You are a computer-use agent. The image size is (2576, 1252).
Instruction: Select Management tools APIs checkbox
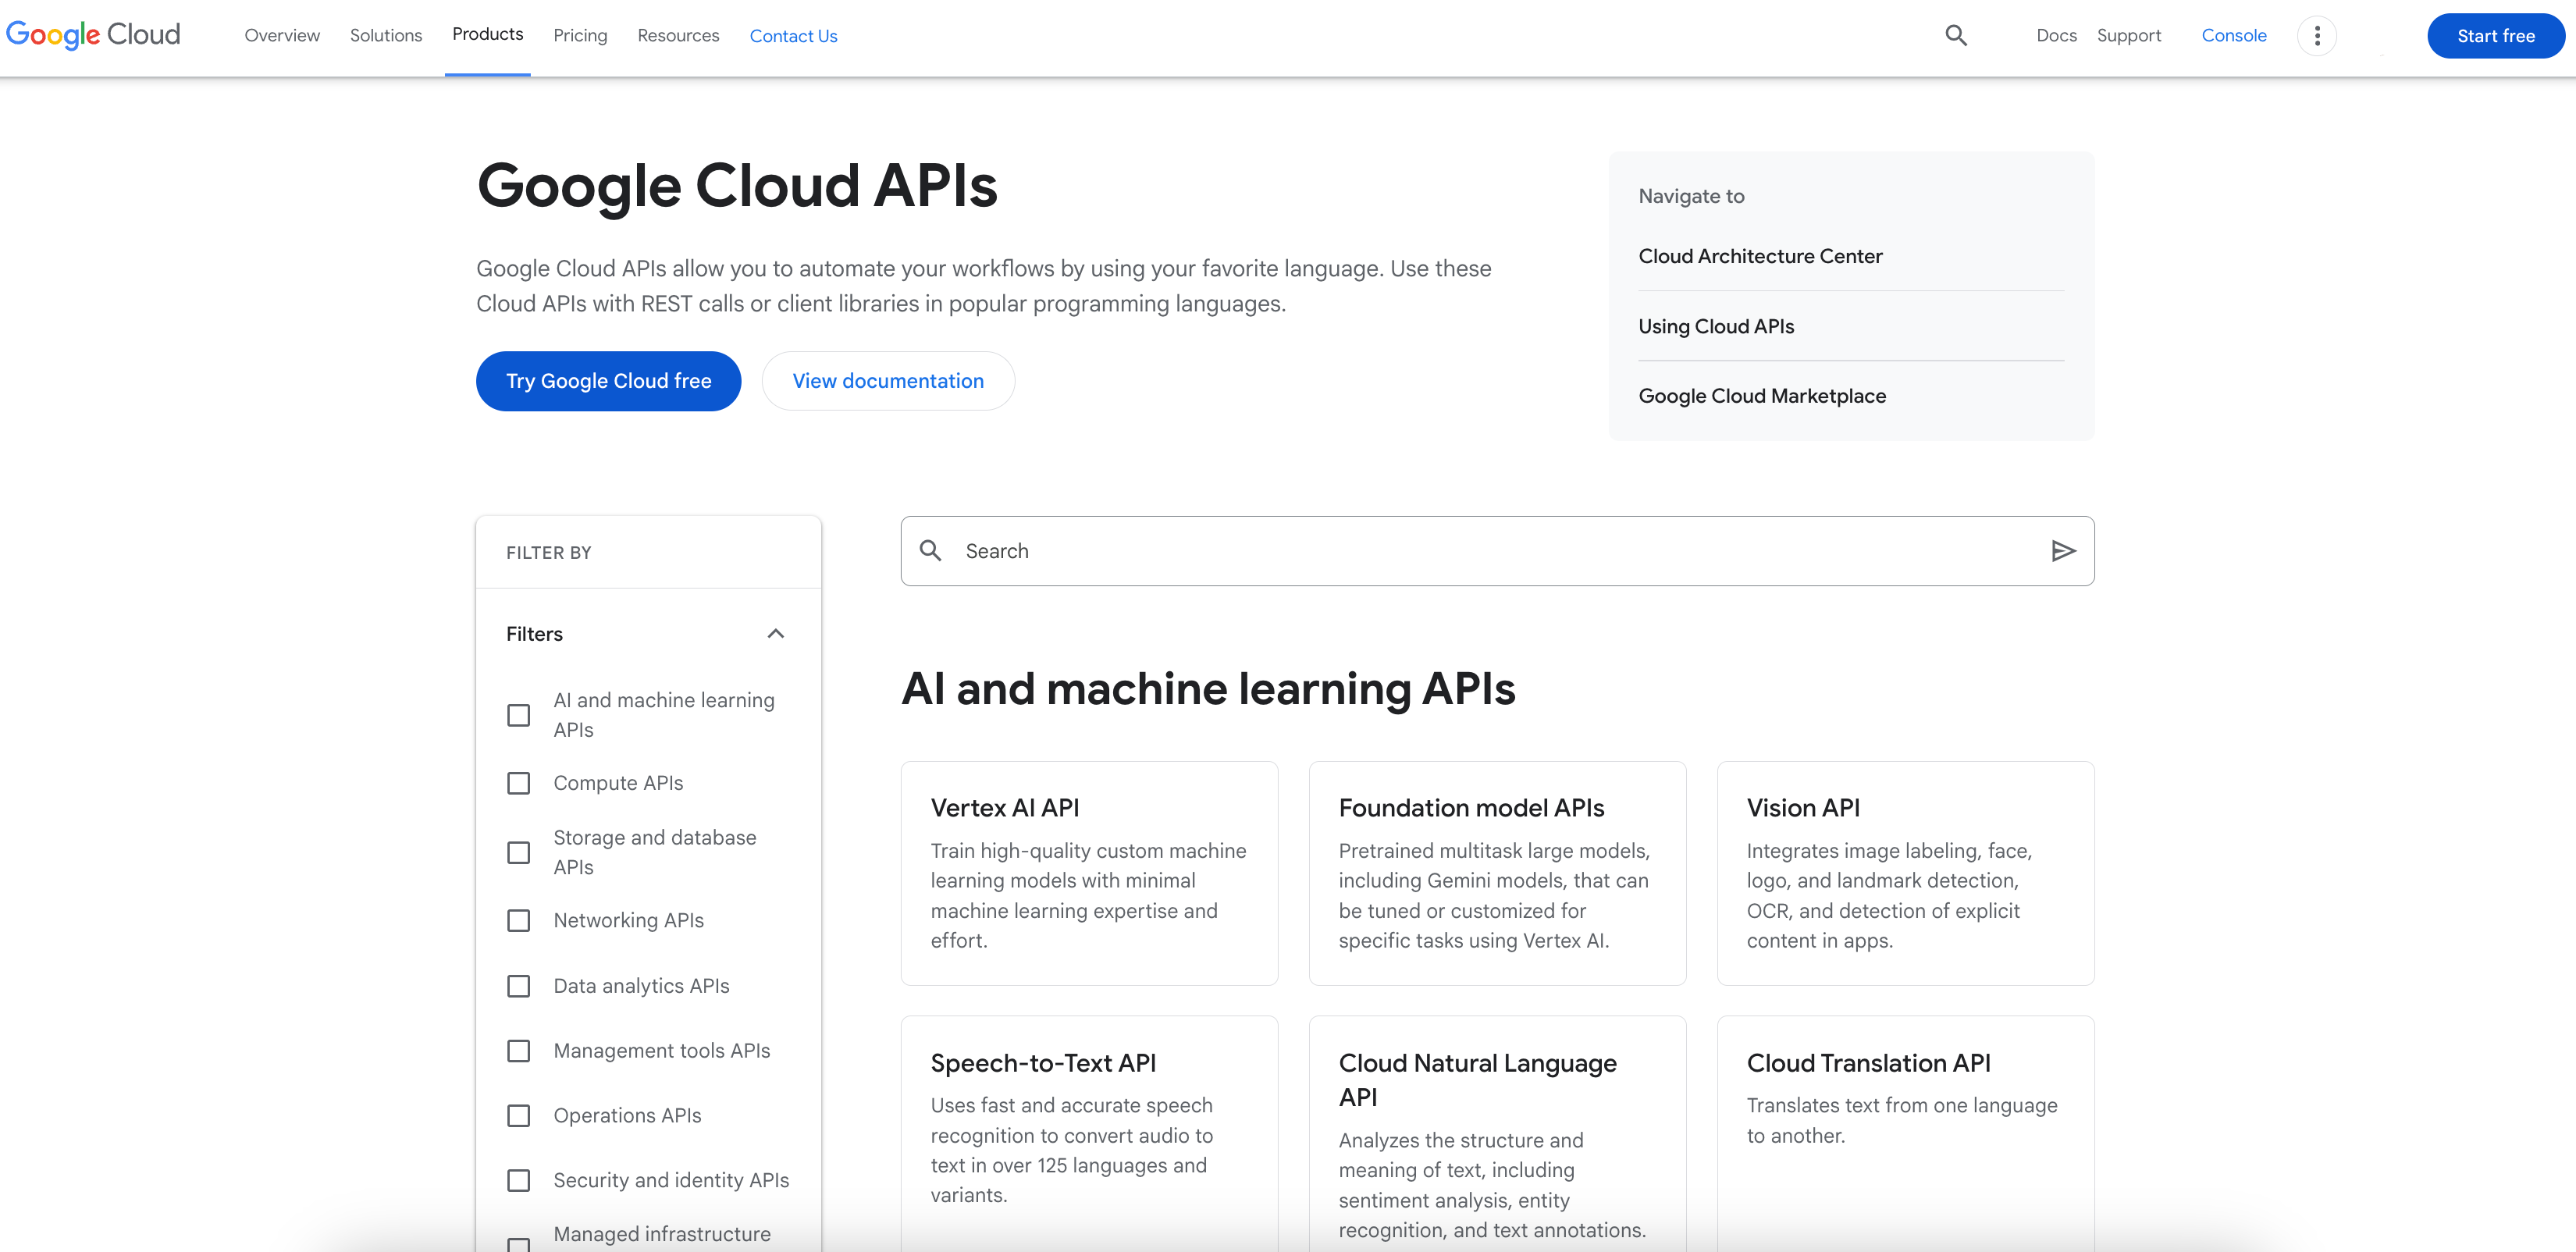pyautogui.click(x=518, y=1051)
